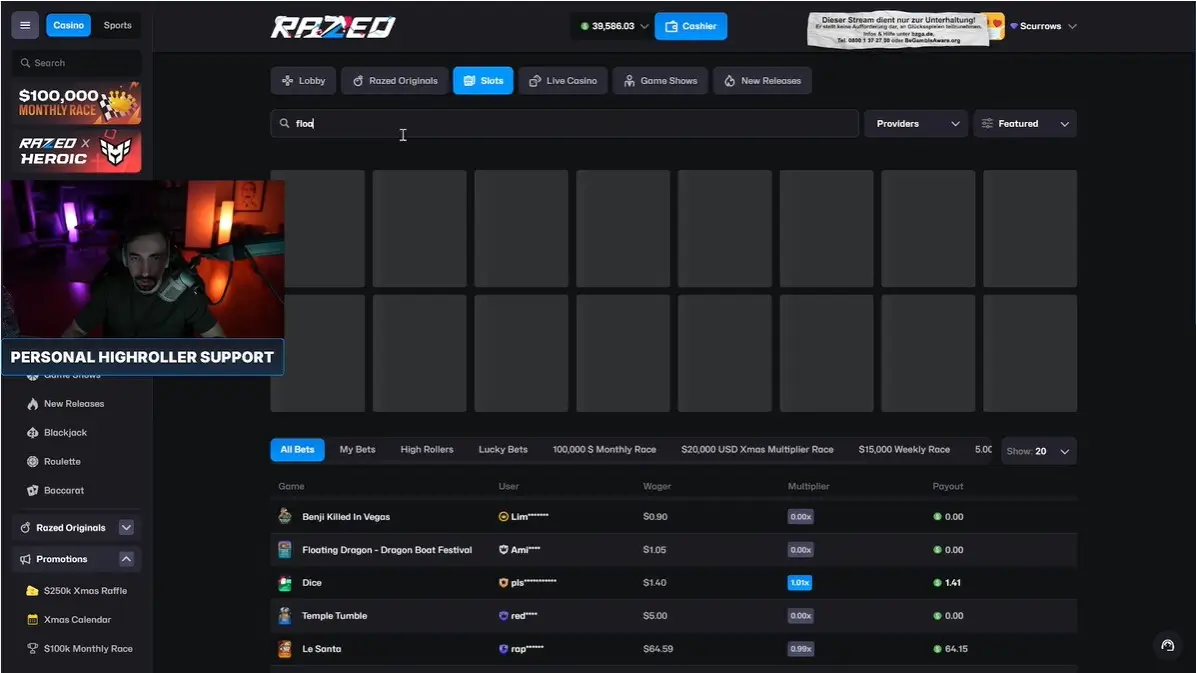Open Blackjack in the sidebar

coord(66,433)
